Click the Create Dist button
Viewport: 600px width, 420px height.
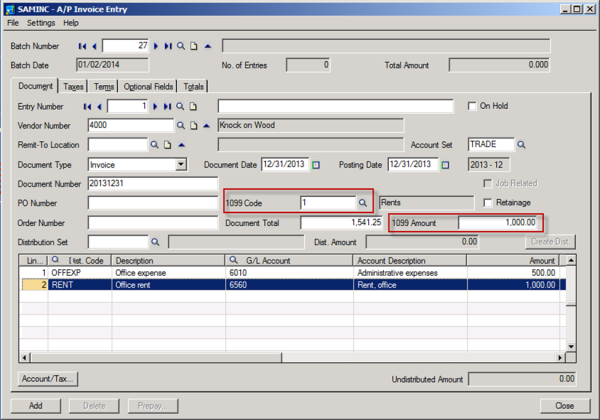(x=550, y=242)
